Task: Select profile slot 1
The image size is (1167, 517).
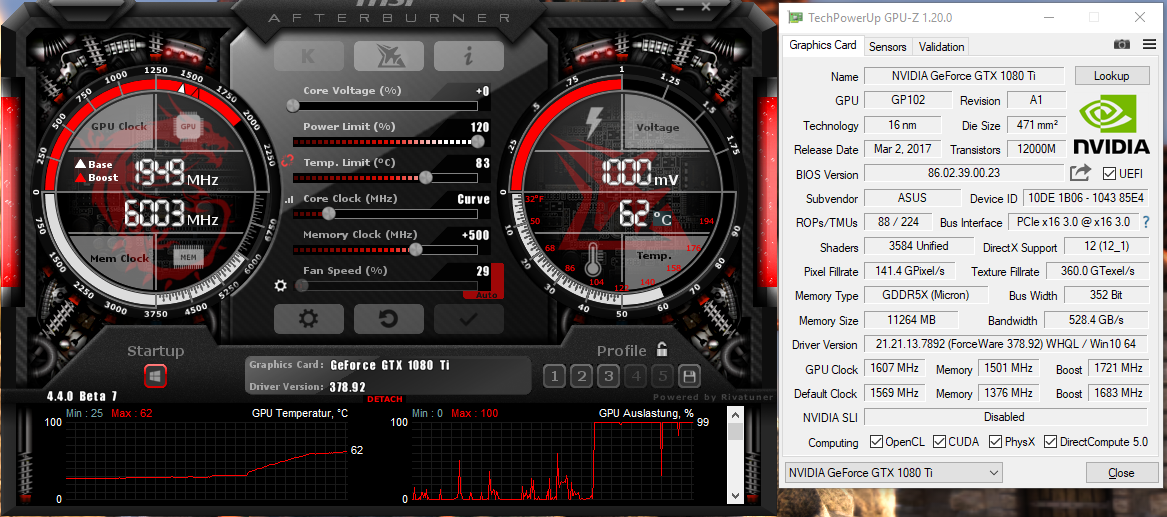Action: click(x=554, y=376)
